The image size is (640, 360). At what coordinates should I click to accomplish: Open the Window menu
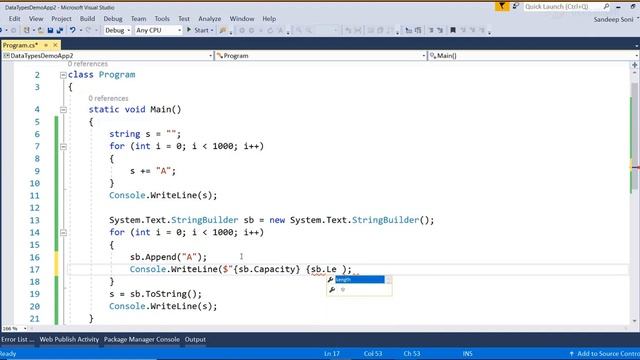(x=242, y=19)
